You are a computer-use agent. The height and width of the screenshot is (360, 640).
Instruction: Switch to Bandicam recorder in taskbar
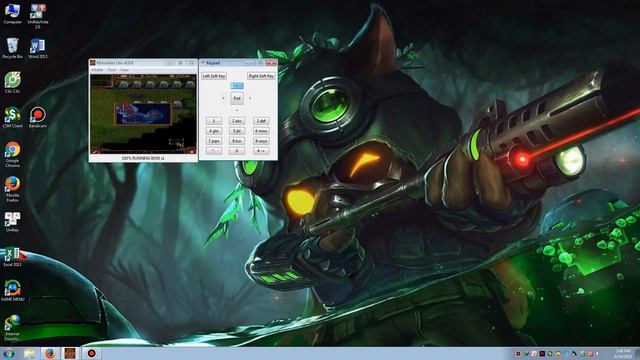[91, 353]
